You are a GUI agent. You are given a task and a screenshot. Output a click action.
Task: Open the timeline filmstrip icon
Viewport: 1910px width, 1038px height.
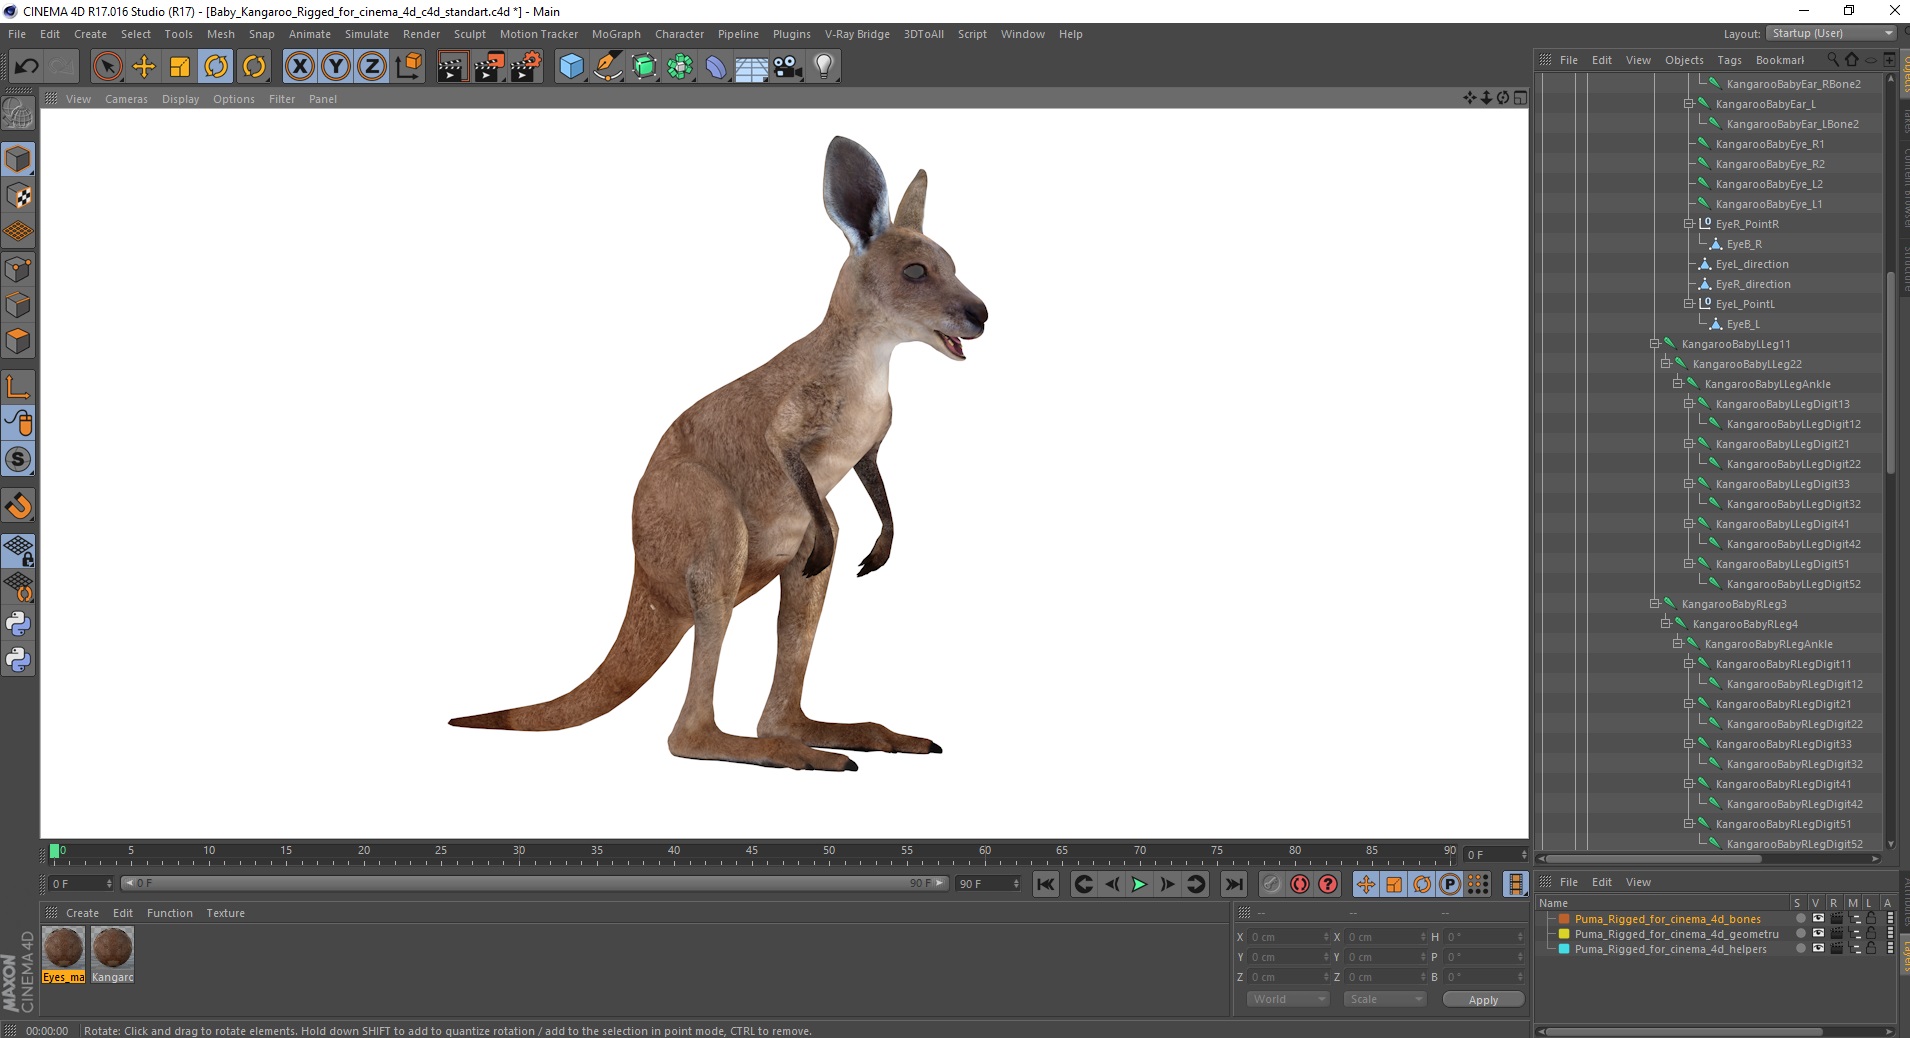tap(1516, 884)
